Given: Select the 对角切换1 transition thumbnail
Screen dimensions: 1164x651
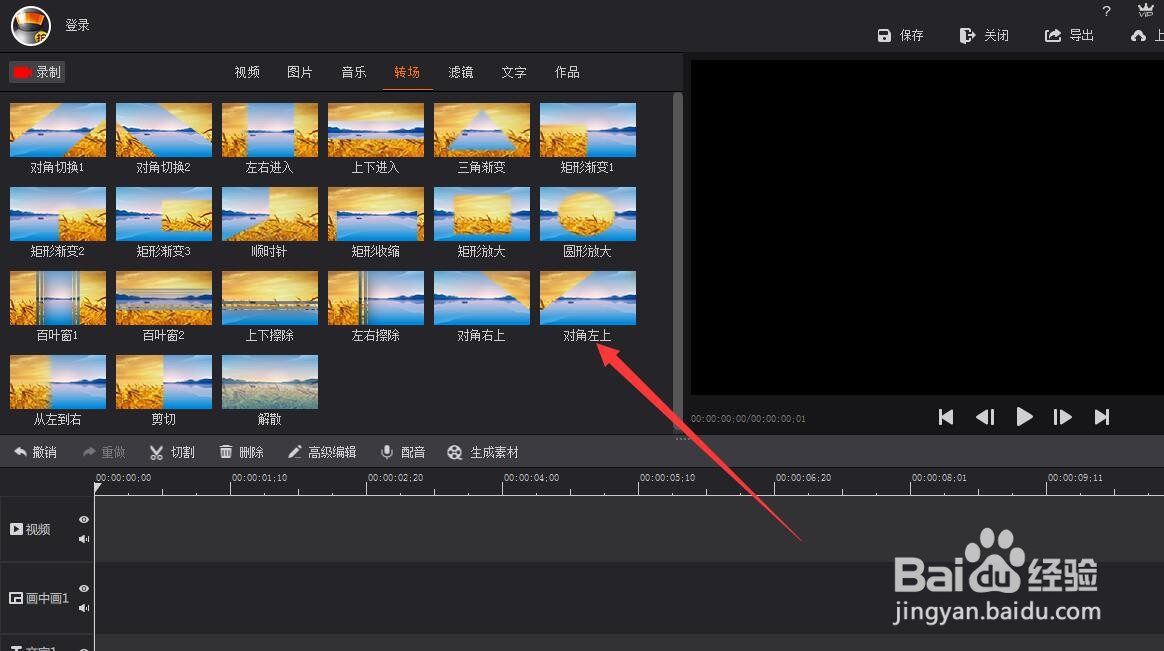Looking at the screenshot, I should click(x=58, y=130).
